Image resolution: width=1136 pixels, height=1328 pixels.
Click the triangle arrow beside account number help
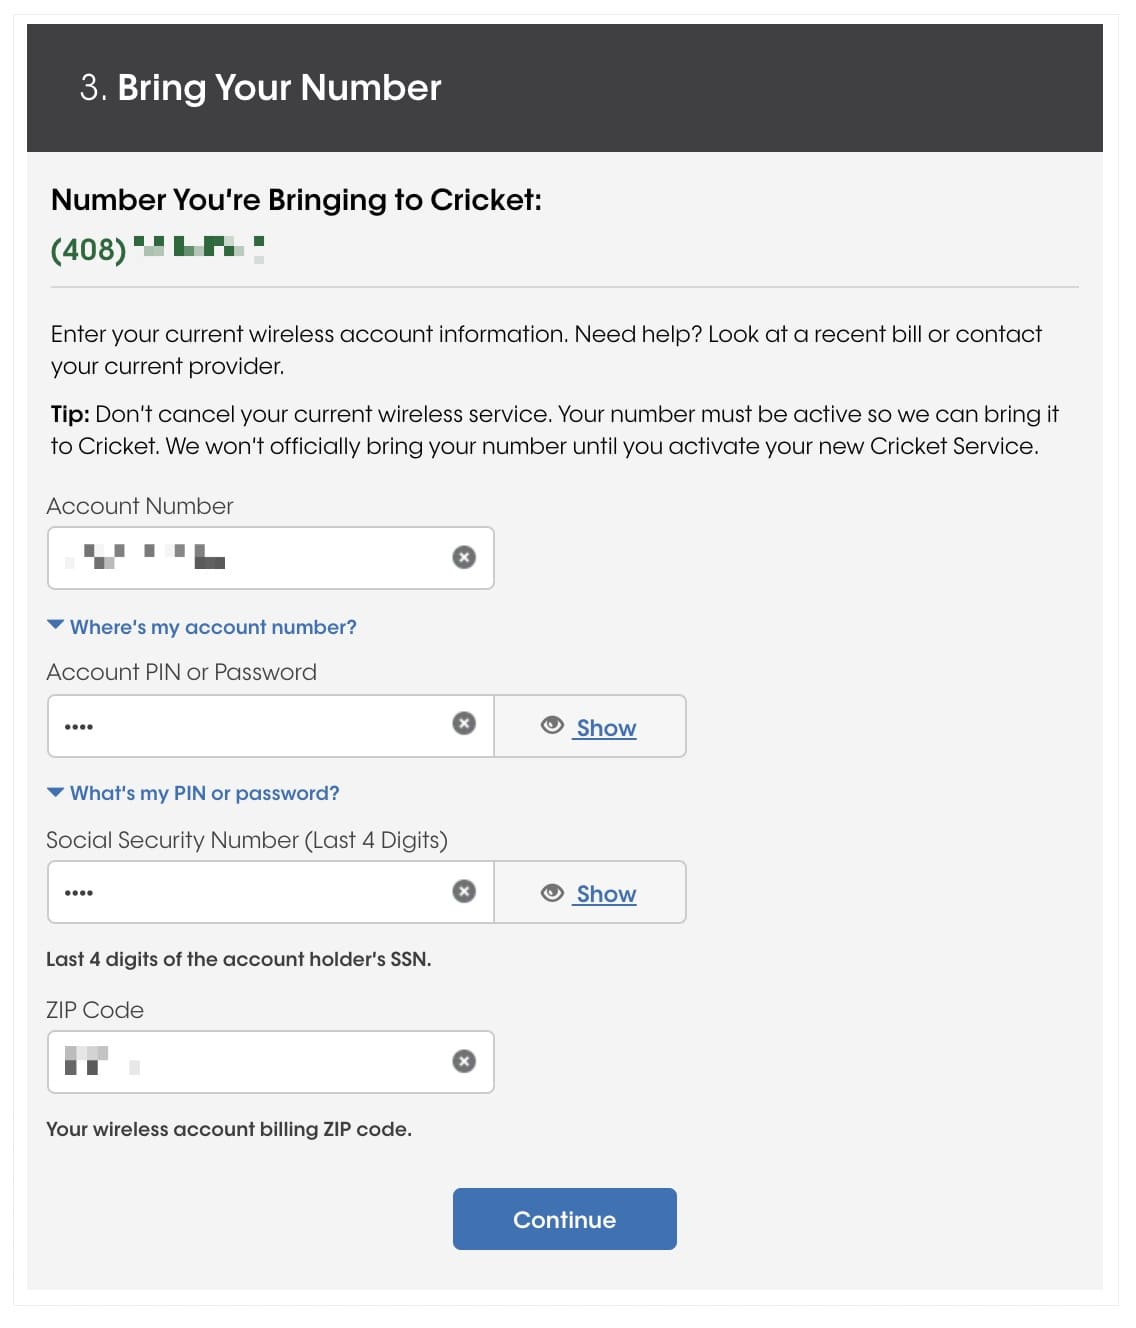click(56, 625)
